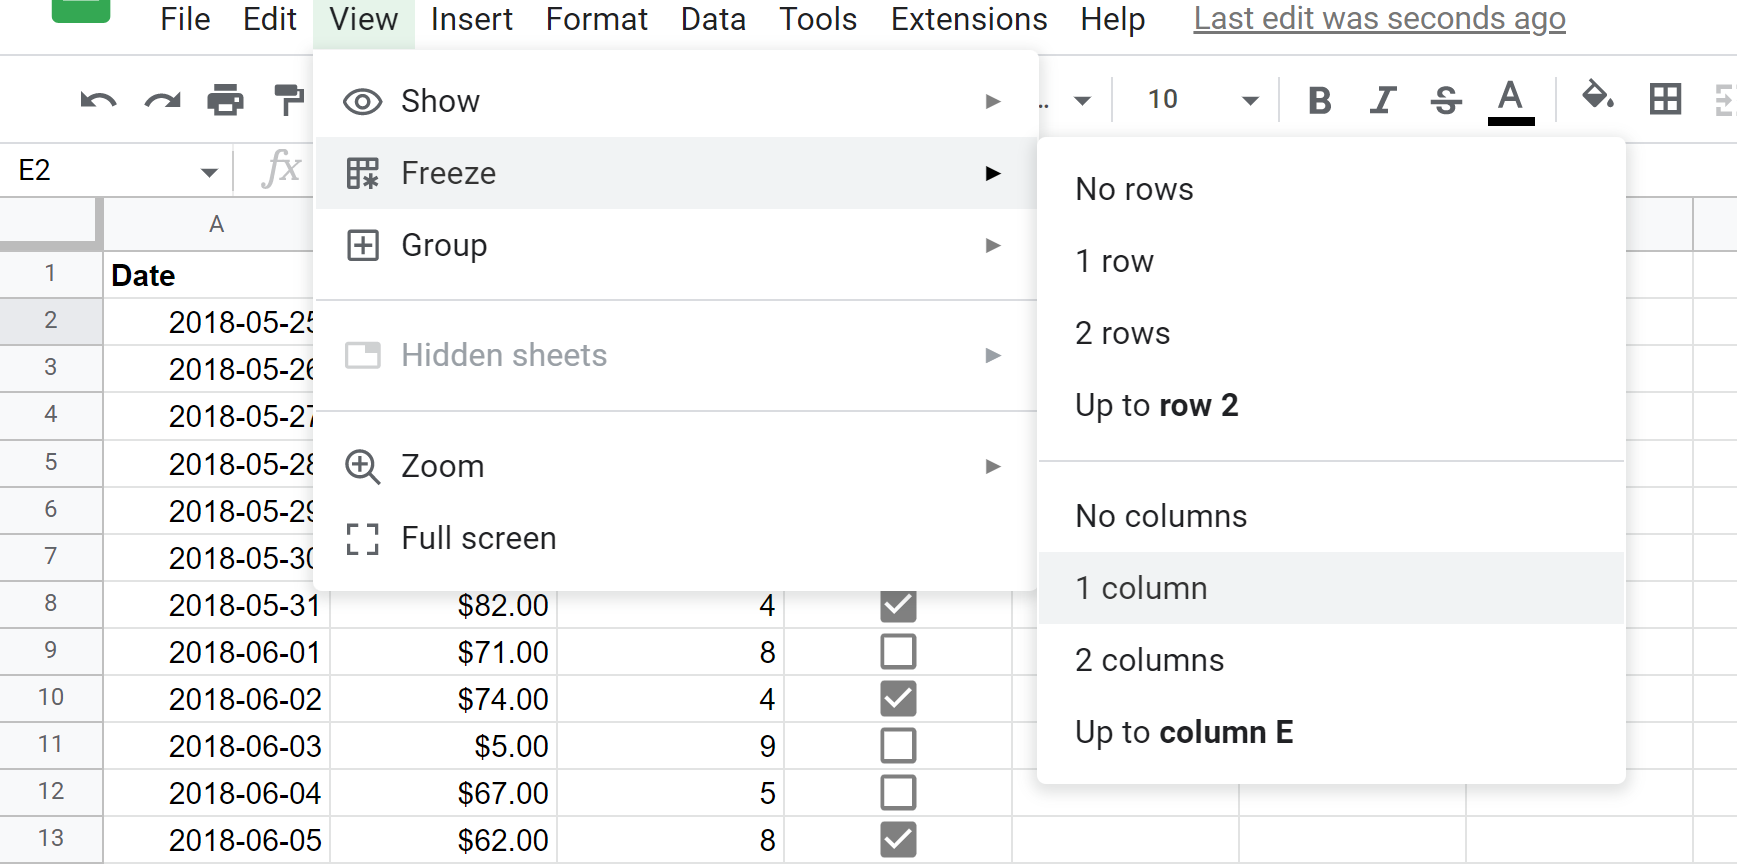Toggle Bold formatting
The height and width of the screenshot is (864, 1737).
tap(1319, 100)
